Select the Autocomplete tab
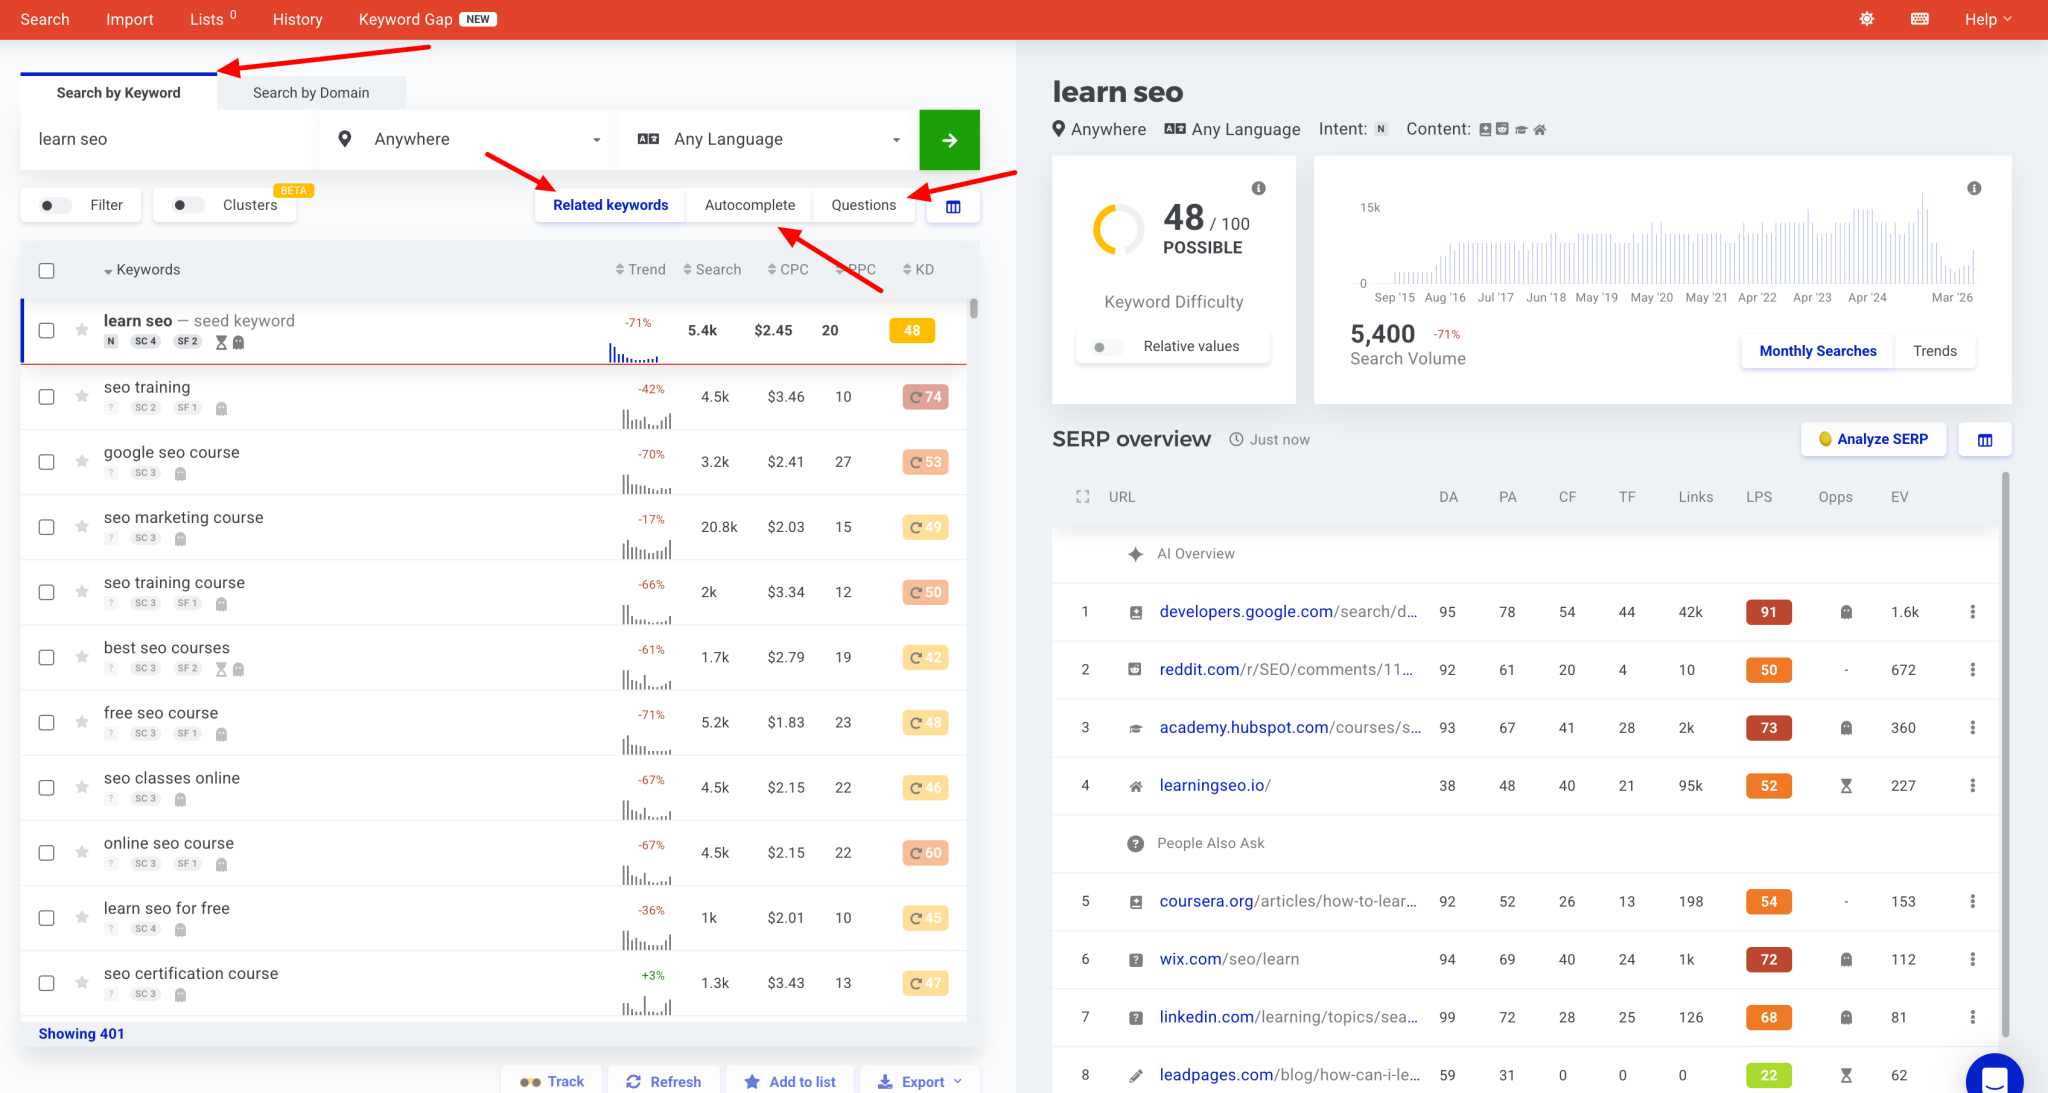2048x1093 pixels. pos(750,205)
